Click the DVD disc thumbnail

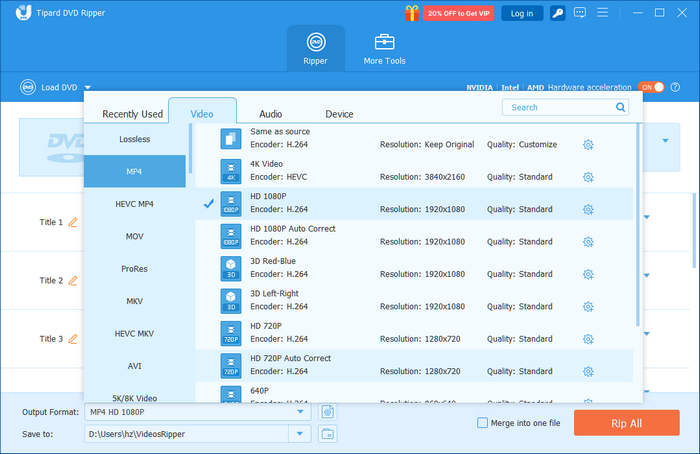click(x=51, y=147)
